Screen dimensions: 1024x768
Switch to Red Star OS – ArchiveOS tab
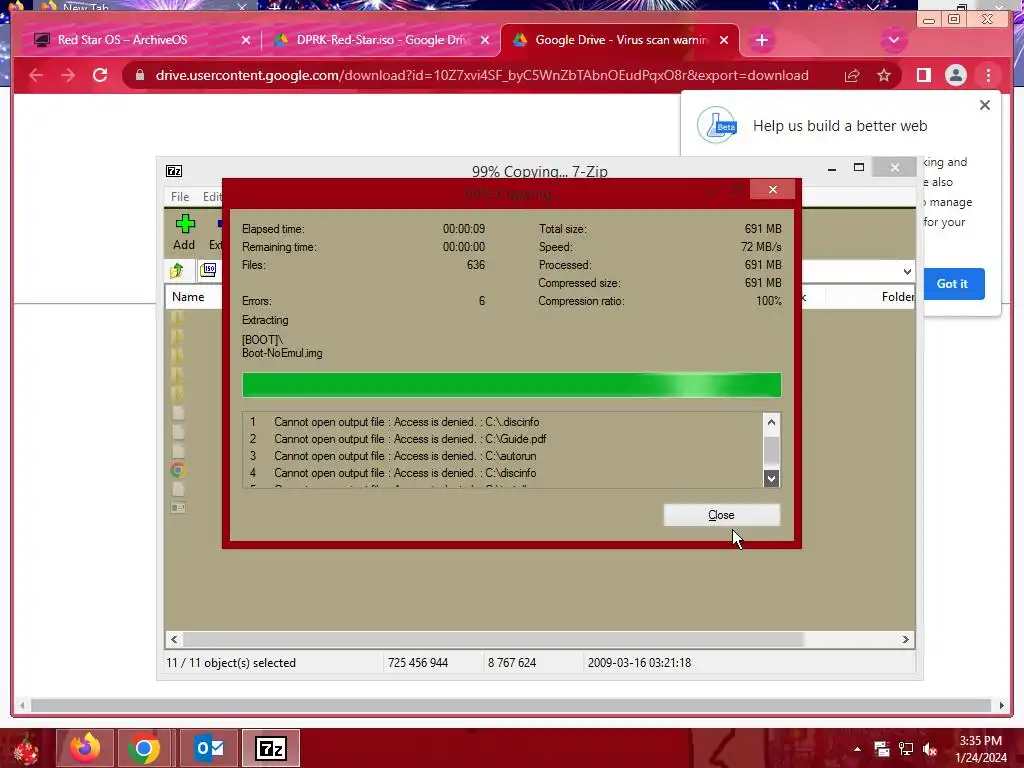[122, 40]
